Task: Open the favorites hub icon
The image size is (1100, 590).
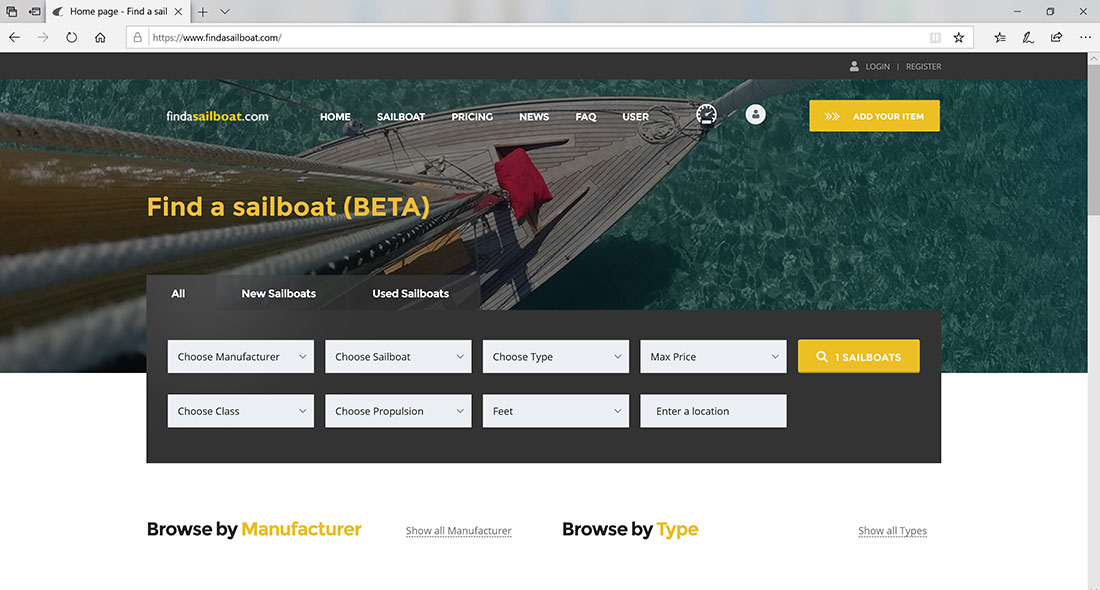Action: [1000, 37]
